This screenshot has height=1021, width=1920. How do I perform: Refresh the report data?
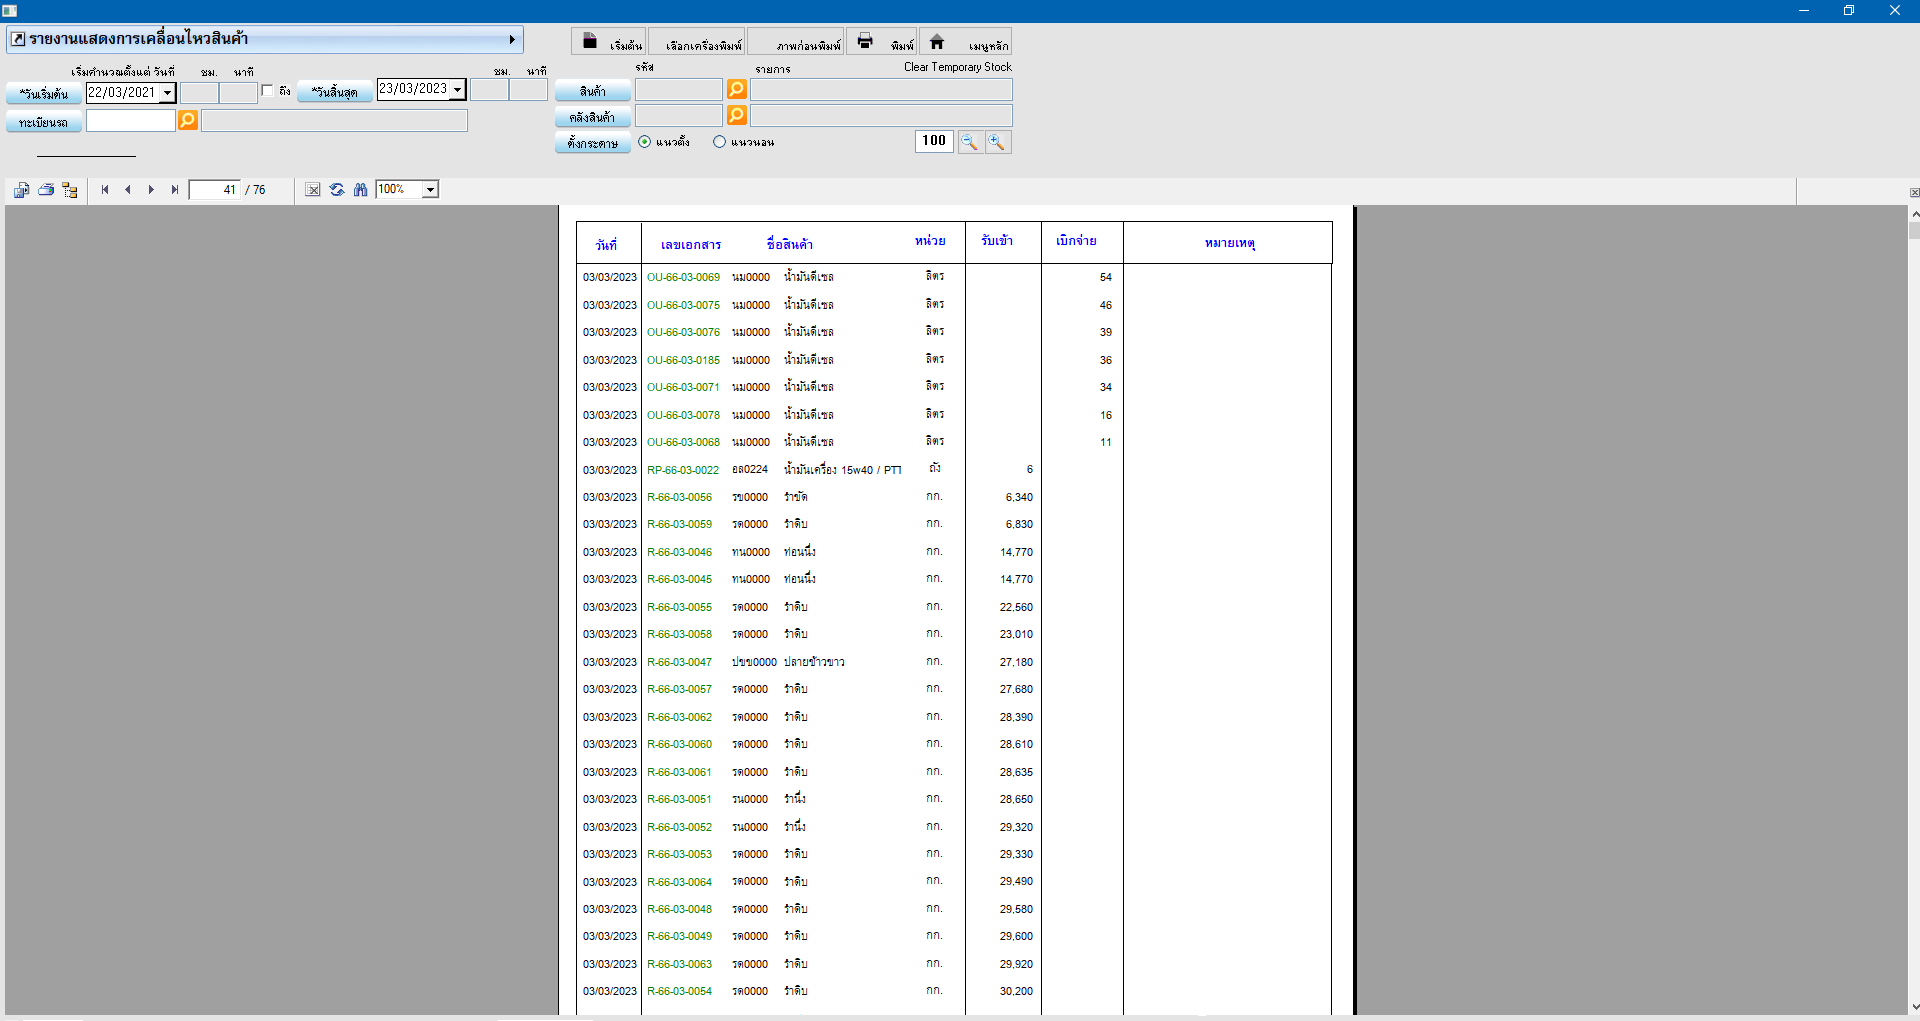[337, 190]
